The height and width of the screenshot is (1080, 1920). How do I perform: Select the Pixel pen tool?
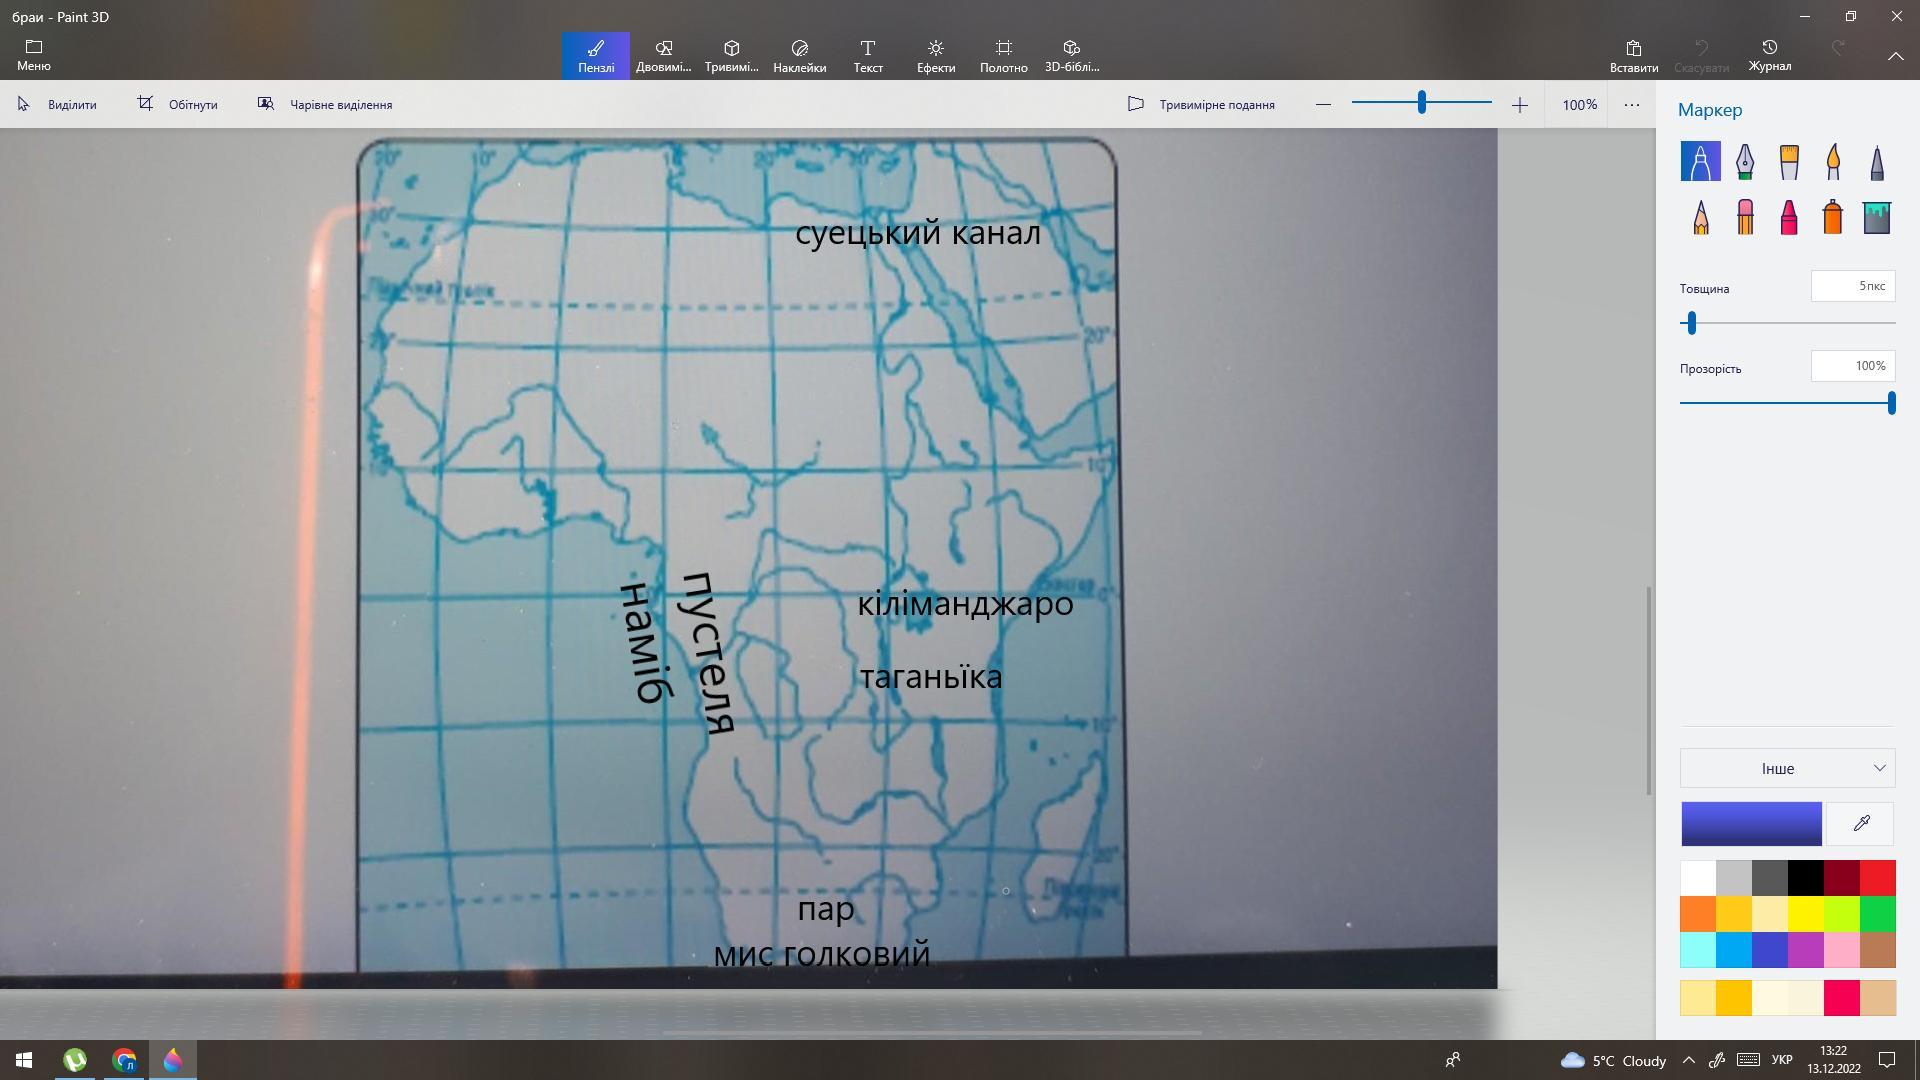pyautogui.click(x=1877, y=162)
